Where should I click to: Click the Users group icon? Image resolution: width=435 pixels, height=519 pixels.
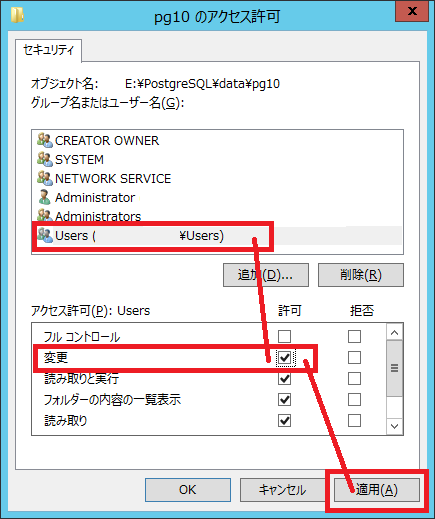tap(45, 235)
